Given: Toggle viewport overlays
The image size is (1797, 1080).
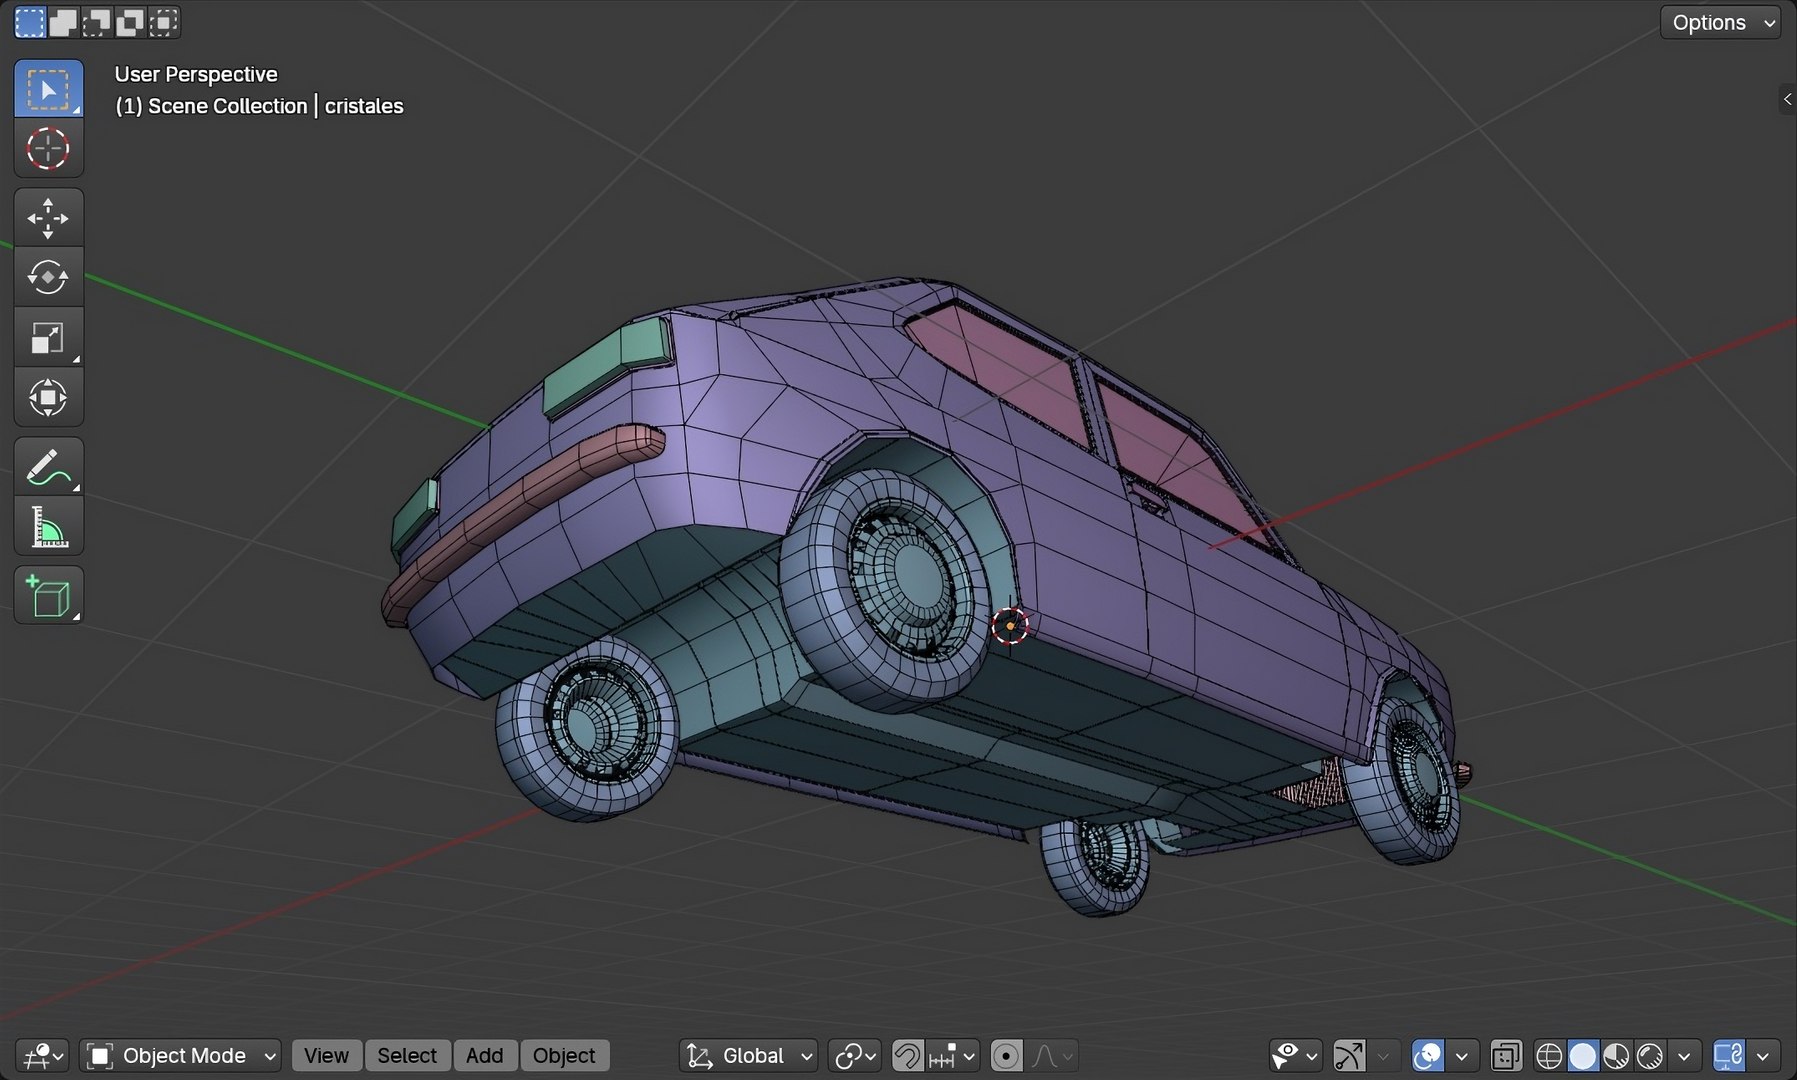Looking at the screenshot, I should pos(1428,1055).
